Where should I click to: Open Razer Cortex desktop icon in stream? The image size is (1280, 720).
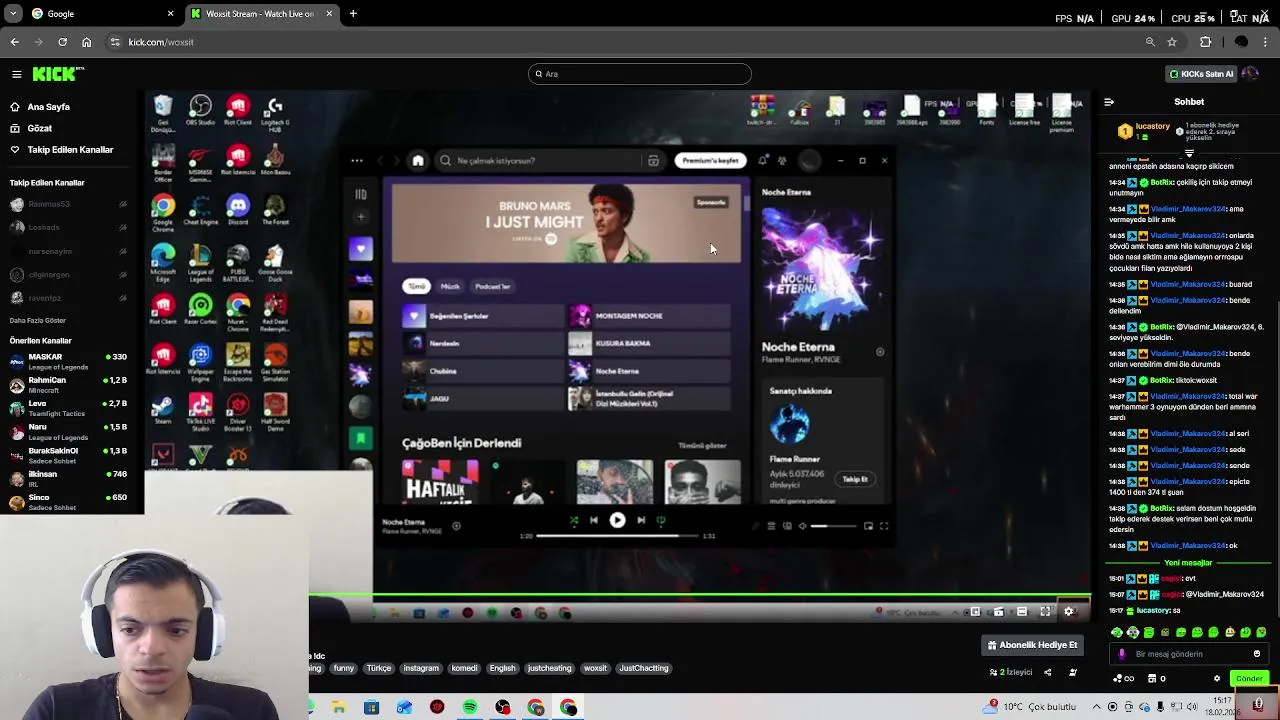pos(200,310)
